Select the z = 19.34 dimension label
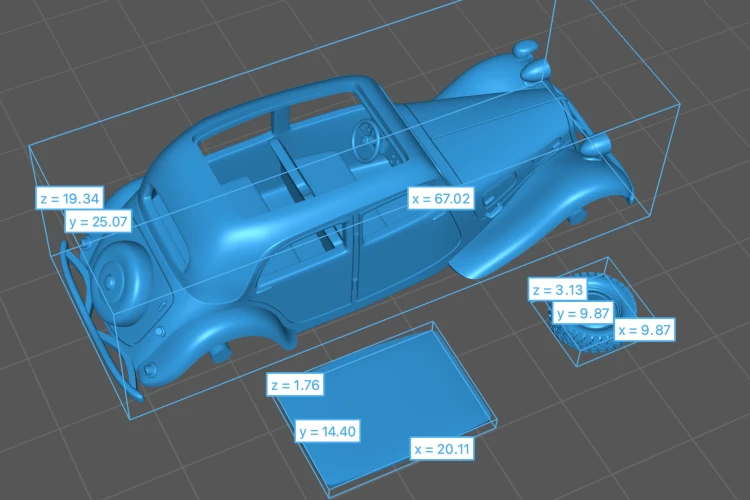750x500 pixels. tap(69, 198)
